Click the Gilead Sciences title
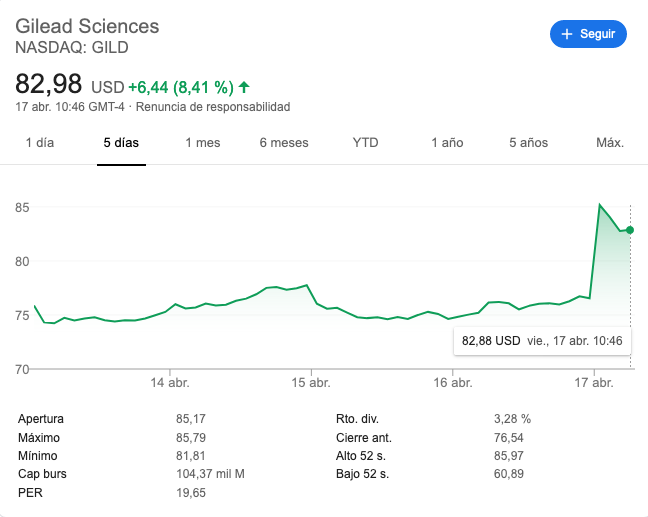The image size is (648, 517). 87,26
